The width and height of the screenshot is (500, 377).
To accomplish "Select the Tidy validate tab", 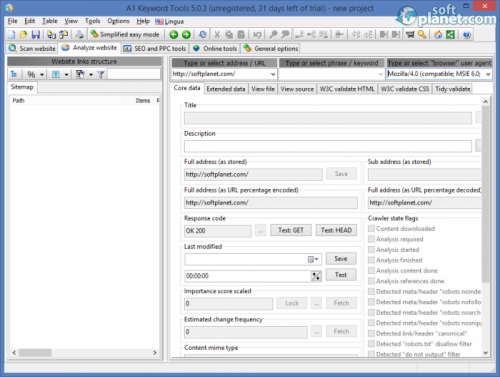I will click(x=453, y=89).
